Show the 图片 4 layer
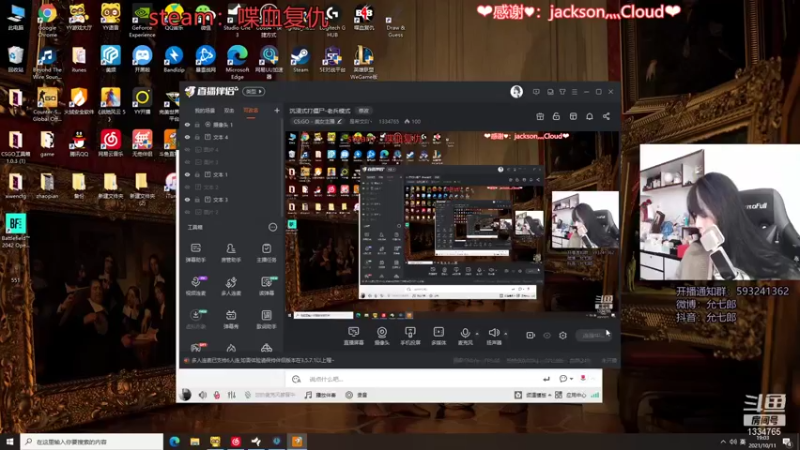 coord(187,149)
